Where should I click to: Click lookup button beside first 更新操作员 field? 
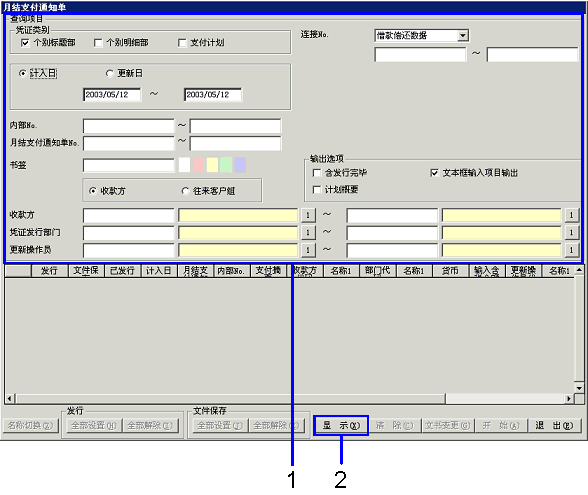tap(308, 249)
